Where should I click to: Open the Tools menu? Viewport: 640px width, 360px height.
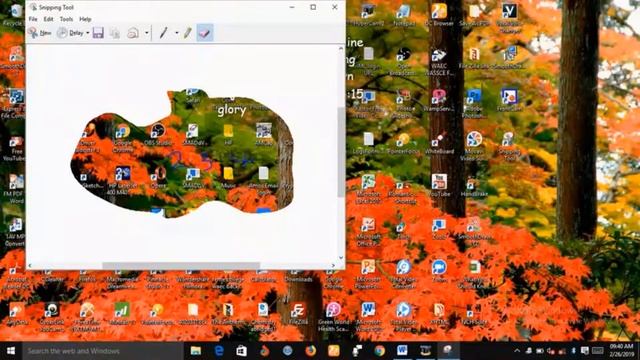[x=66, y=19]
